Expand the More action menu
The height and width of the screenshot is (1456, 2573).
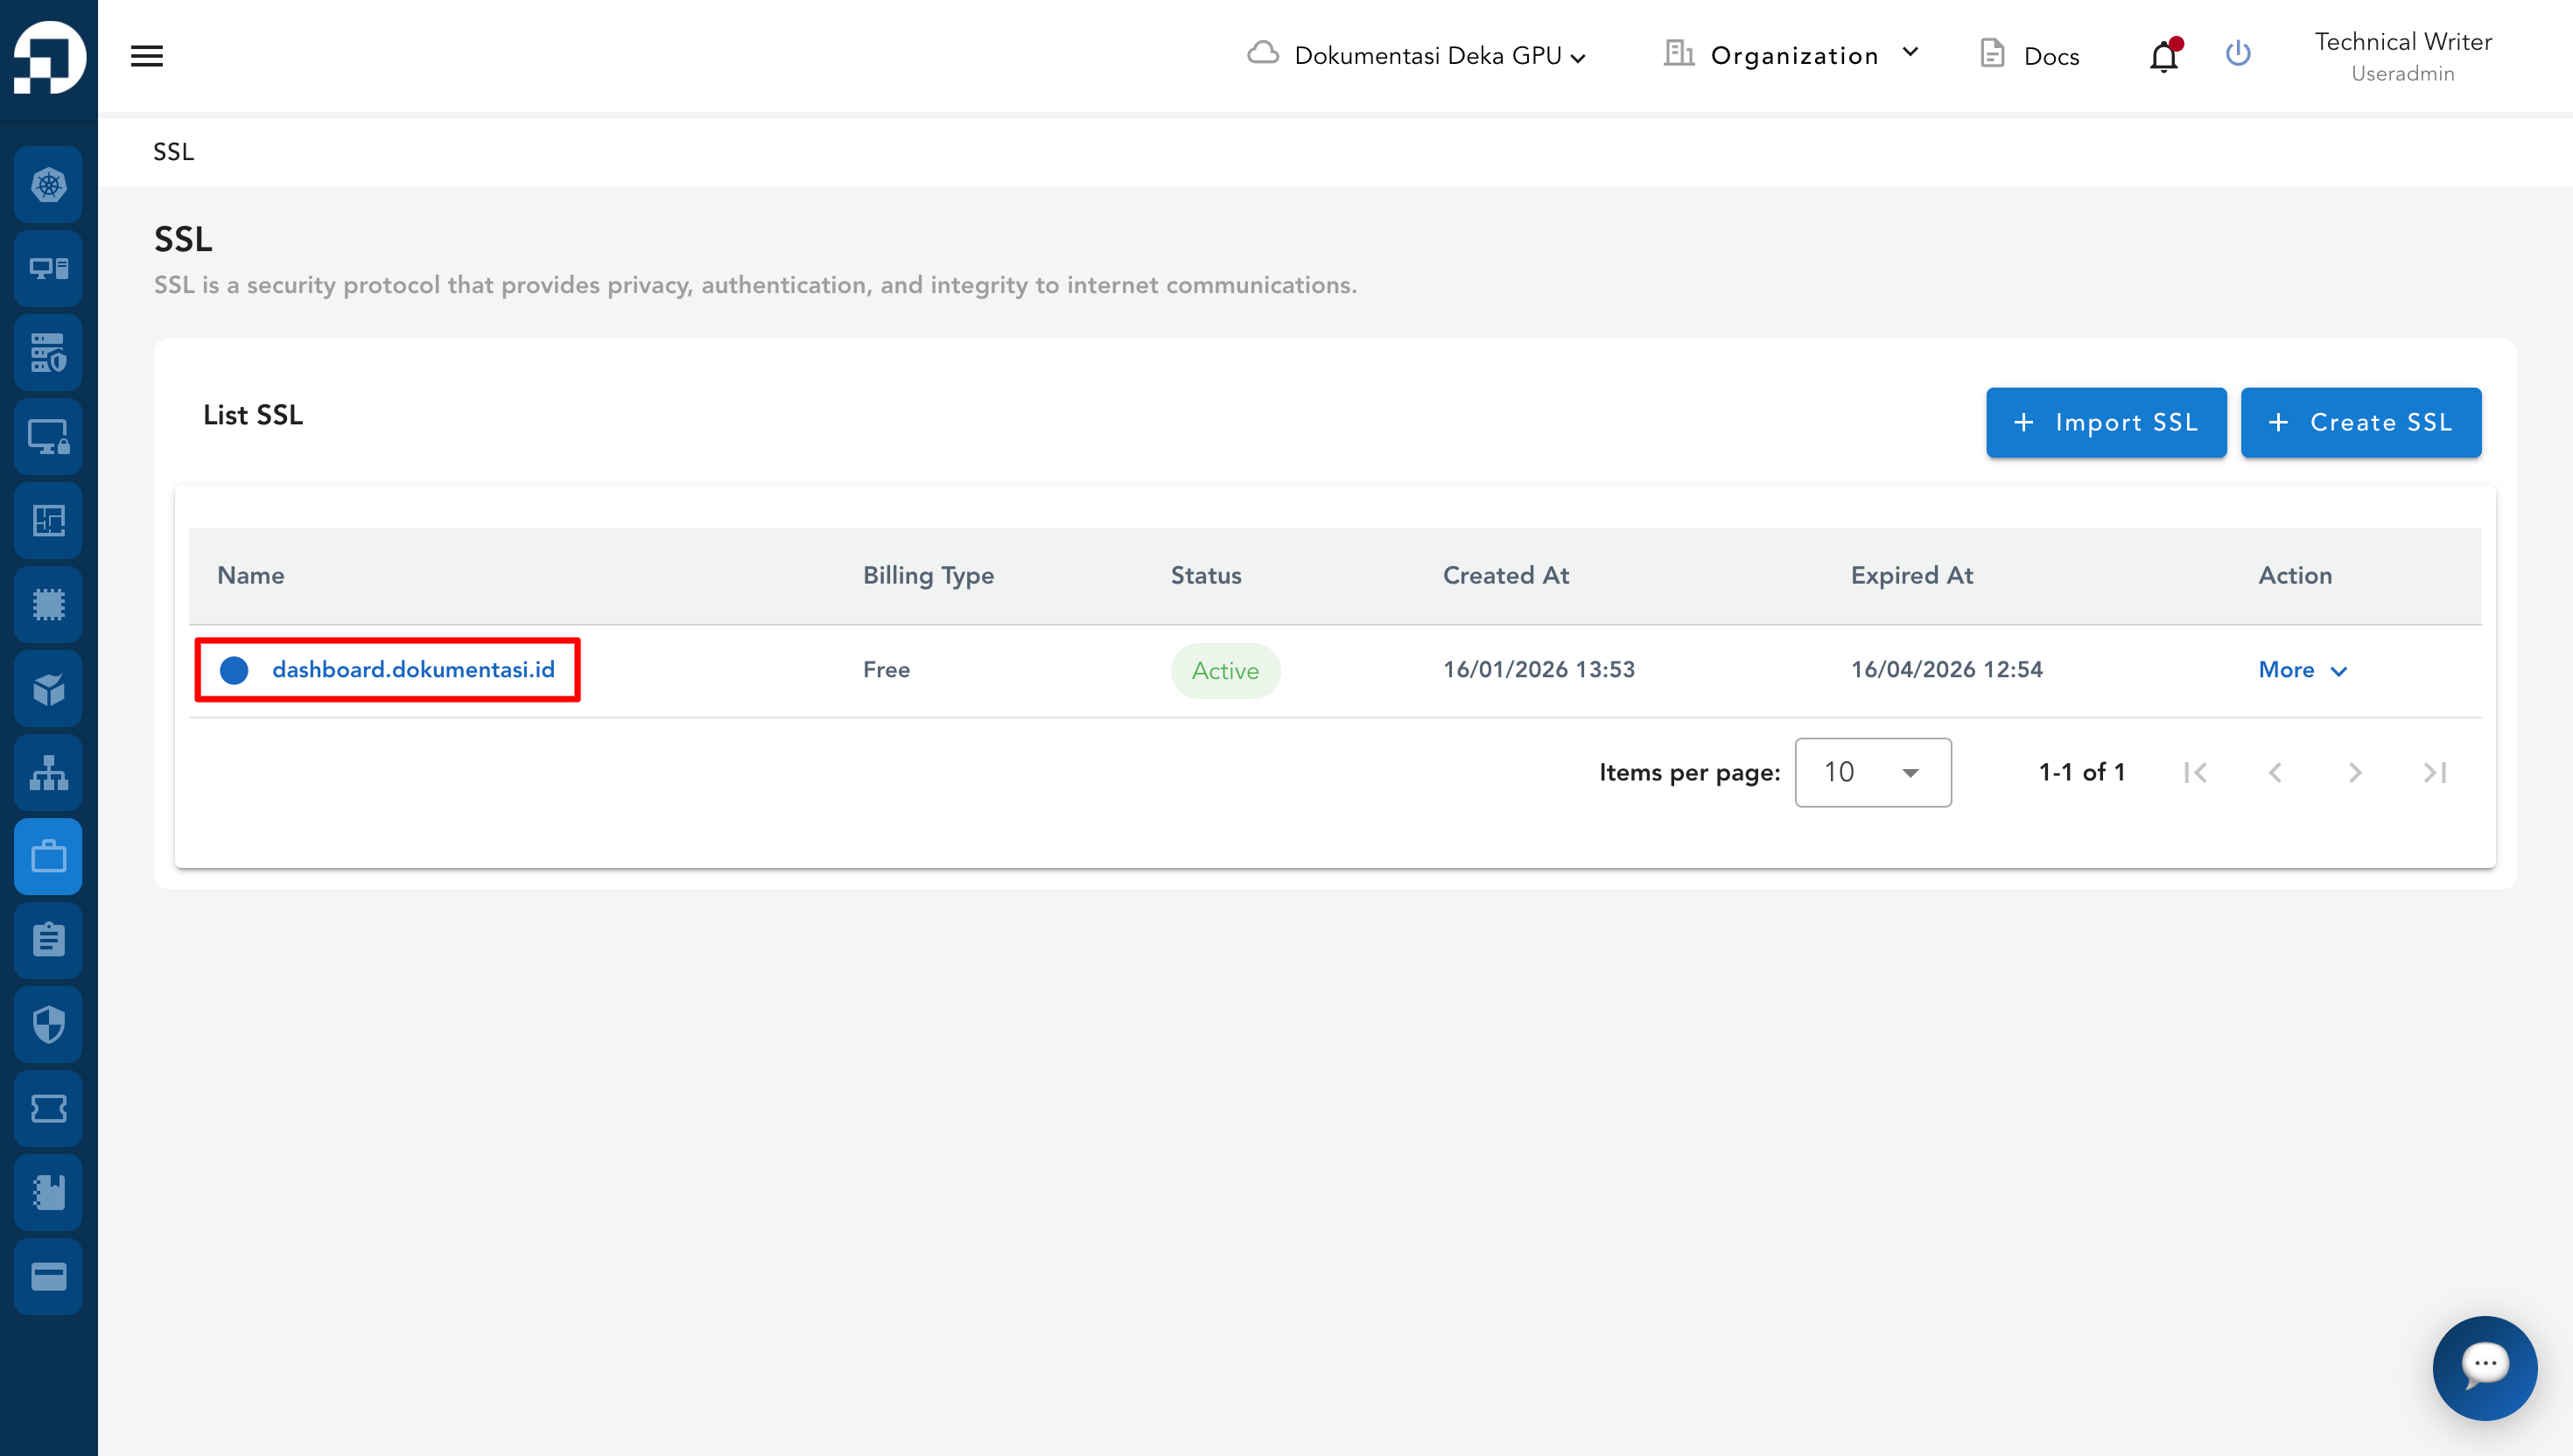pyautogui.click(x=2302, y=670)
